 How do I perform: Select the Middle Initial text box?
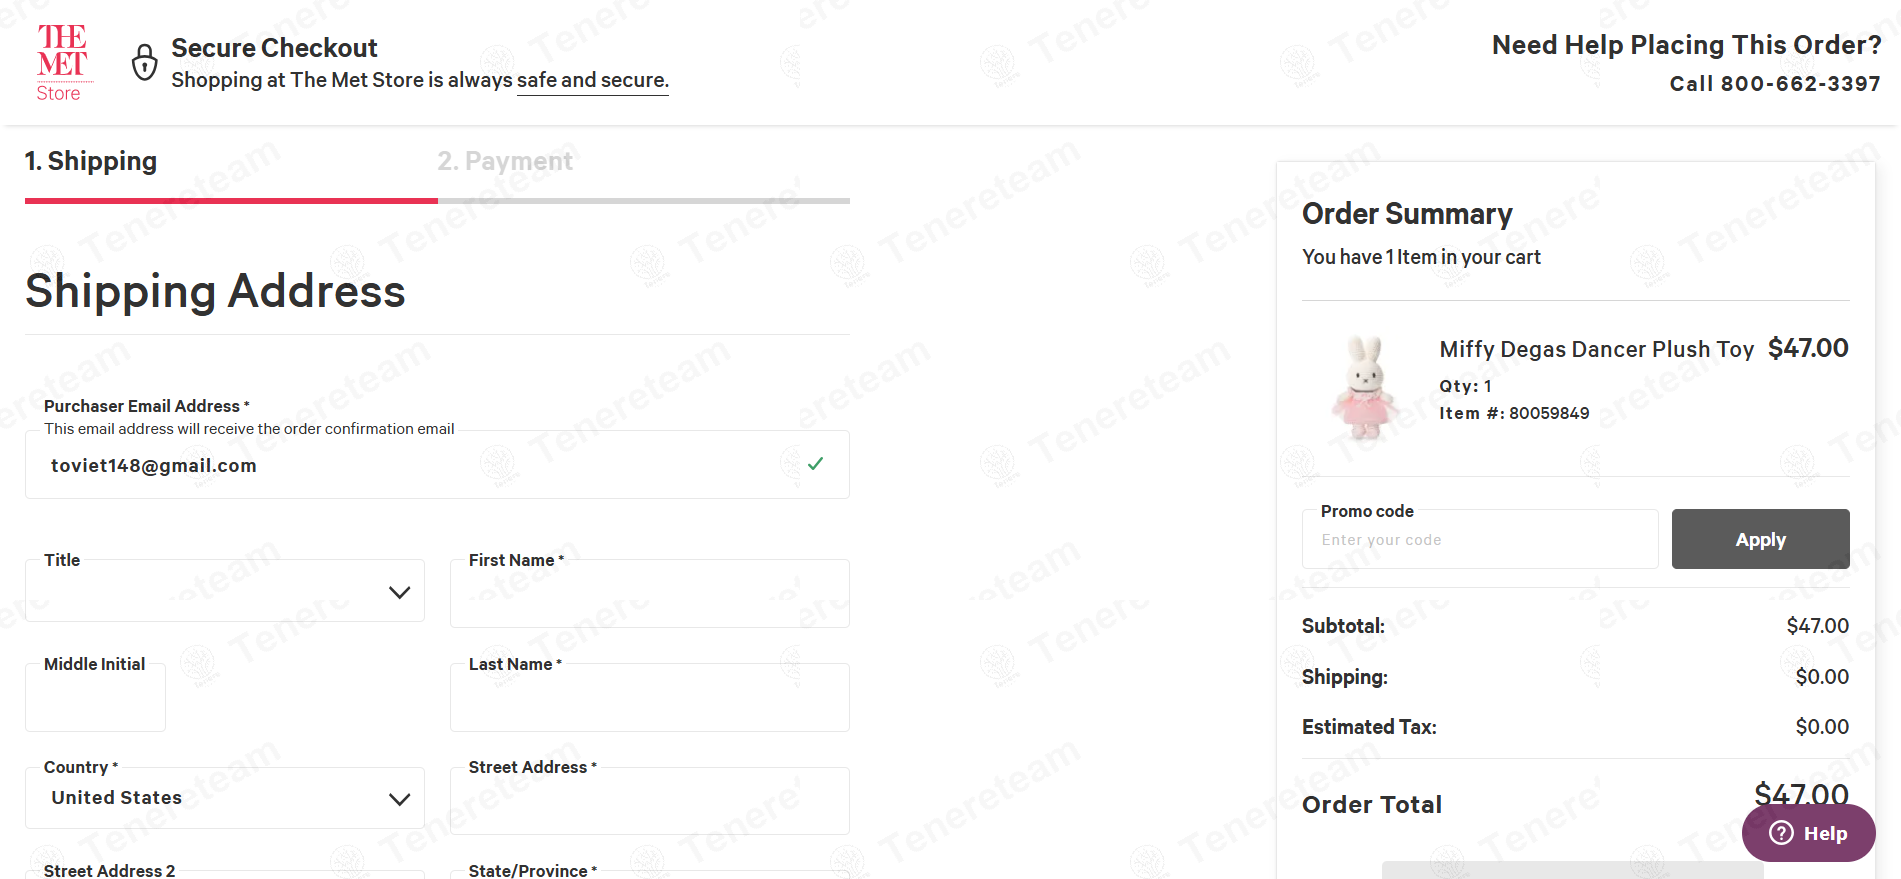tap(95, 701)
